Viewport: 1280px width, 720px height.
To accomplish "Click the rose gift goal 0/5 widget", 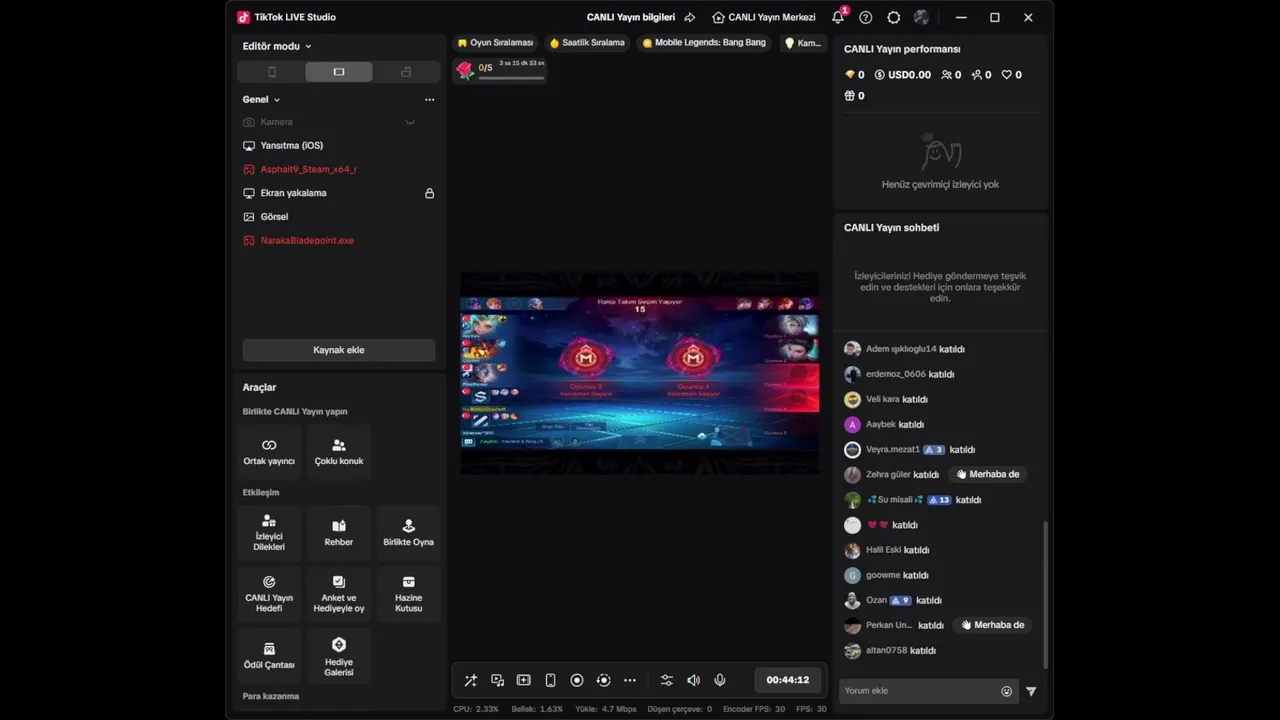I will [x=500, y=69].
